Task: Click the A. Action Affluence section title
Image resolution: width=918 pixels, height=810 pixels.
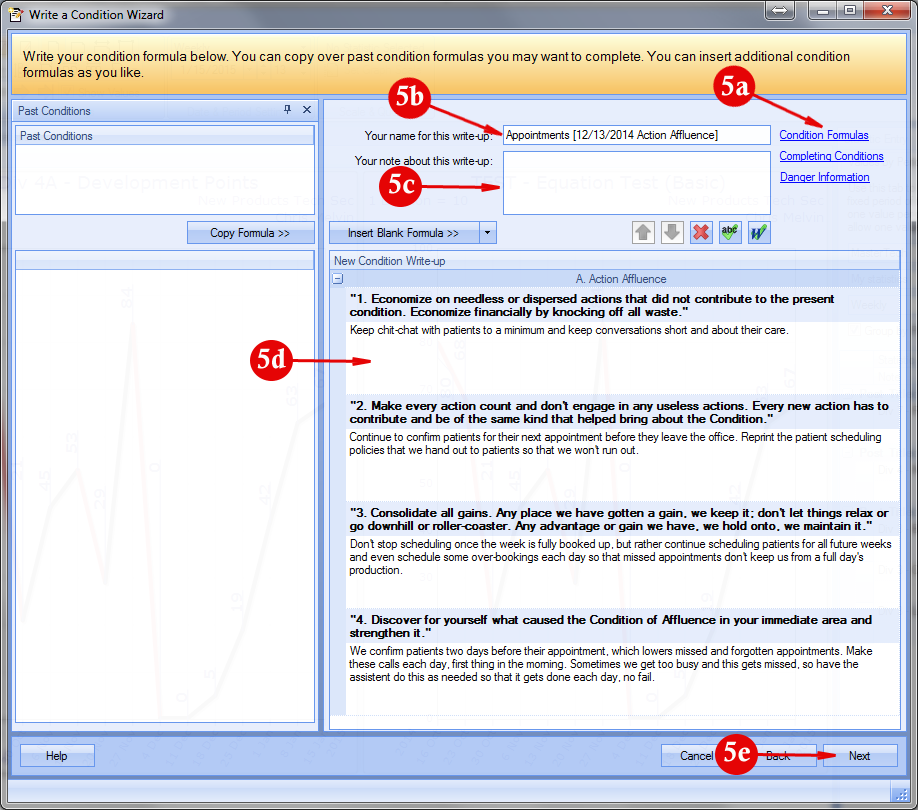Action: click(621, 279)
